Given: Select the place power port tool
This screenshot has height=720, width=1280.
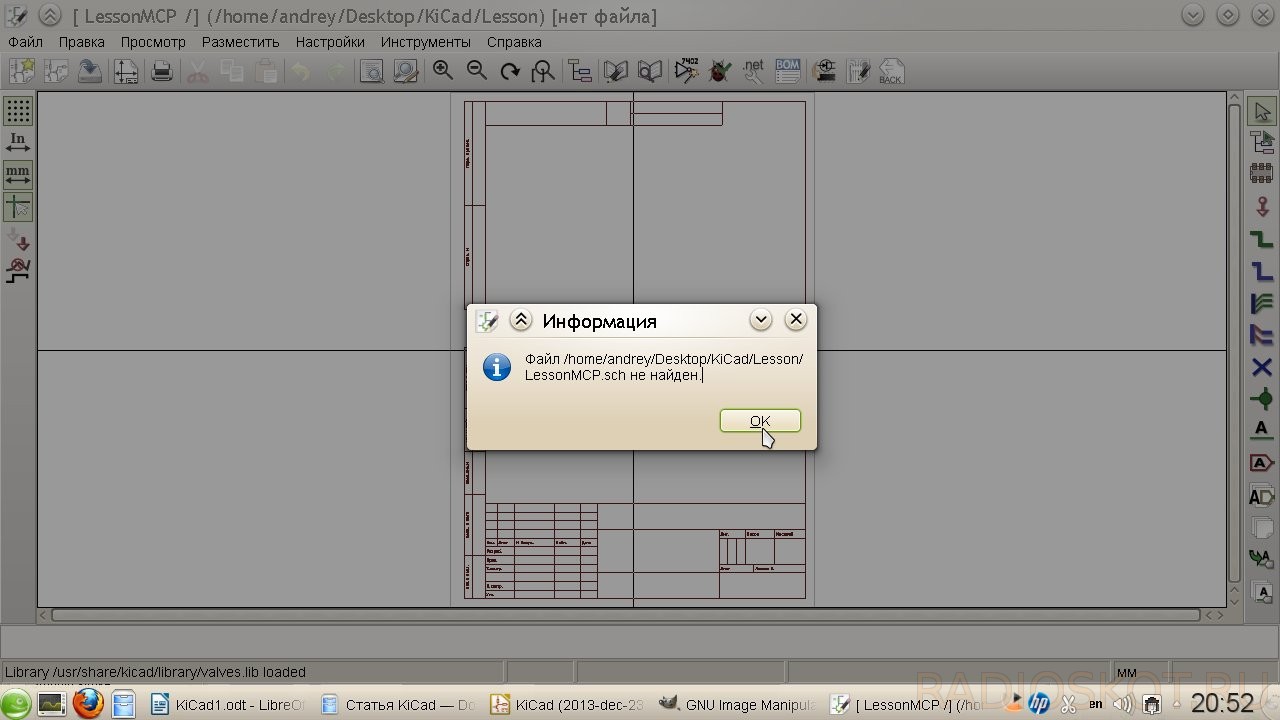Looking at the screenshot, I should click(x=1261, y=207).
